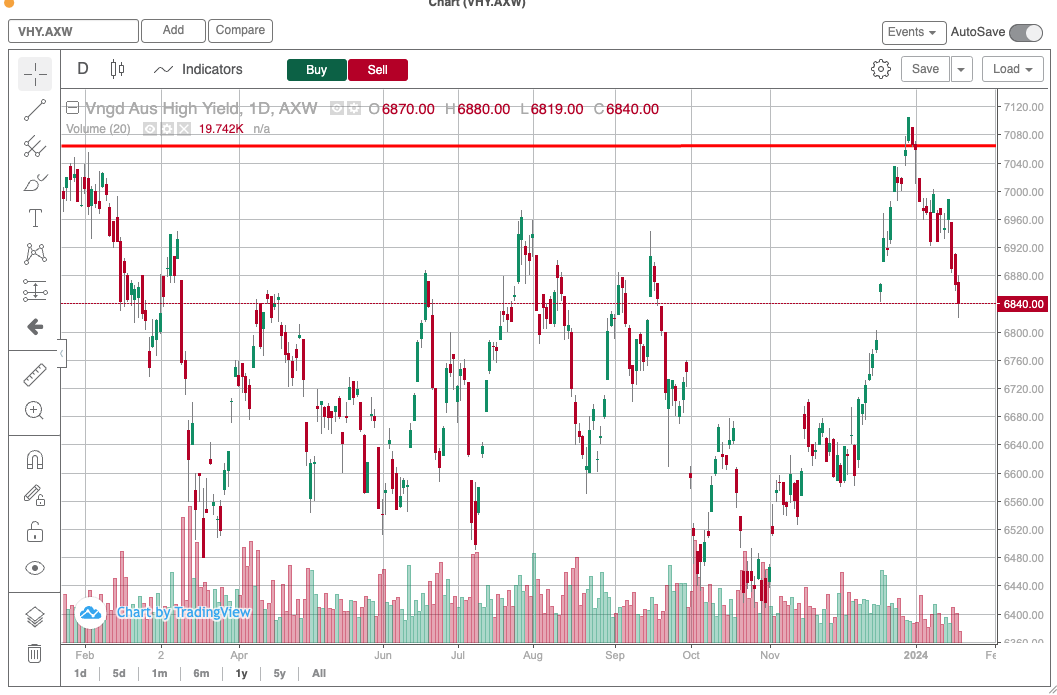Click the Volume (20) legend label
Viewport: 1057px width, 695px height.
click(98, 128)
